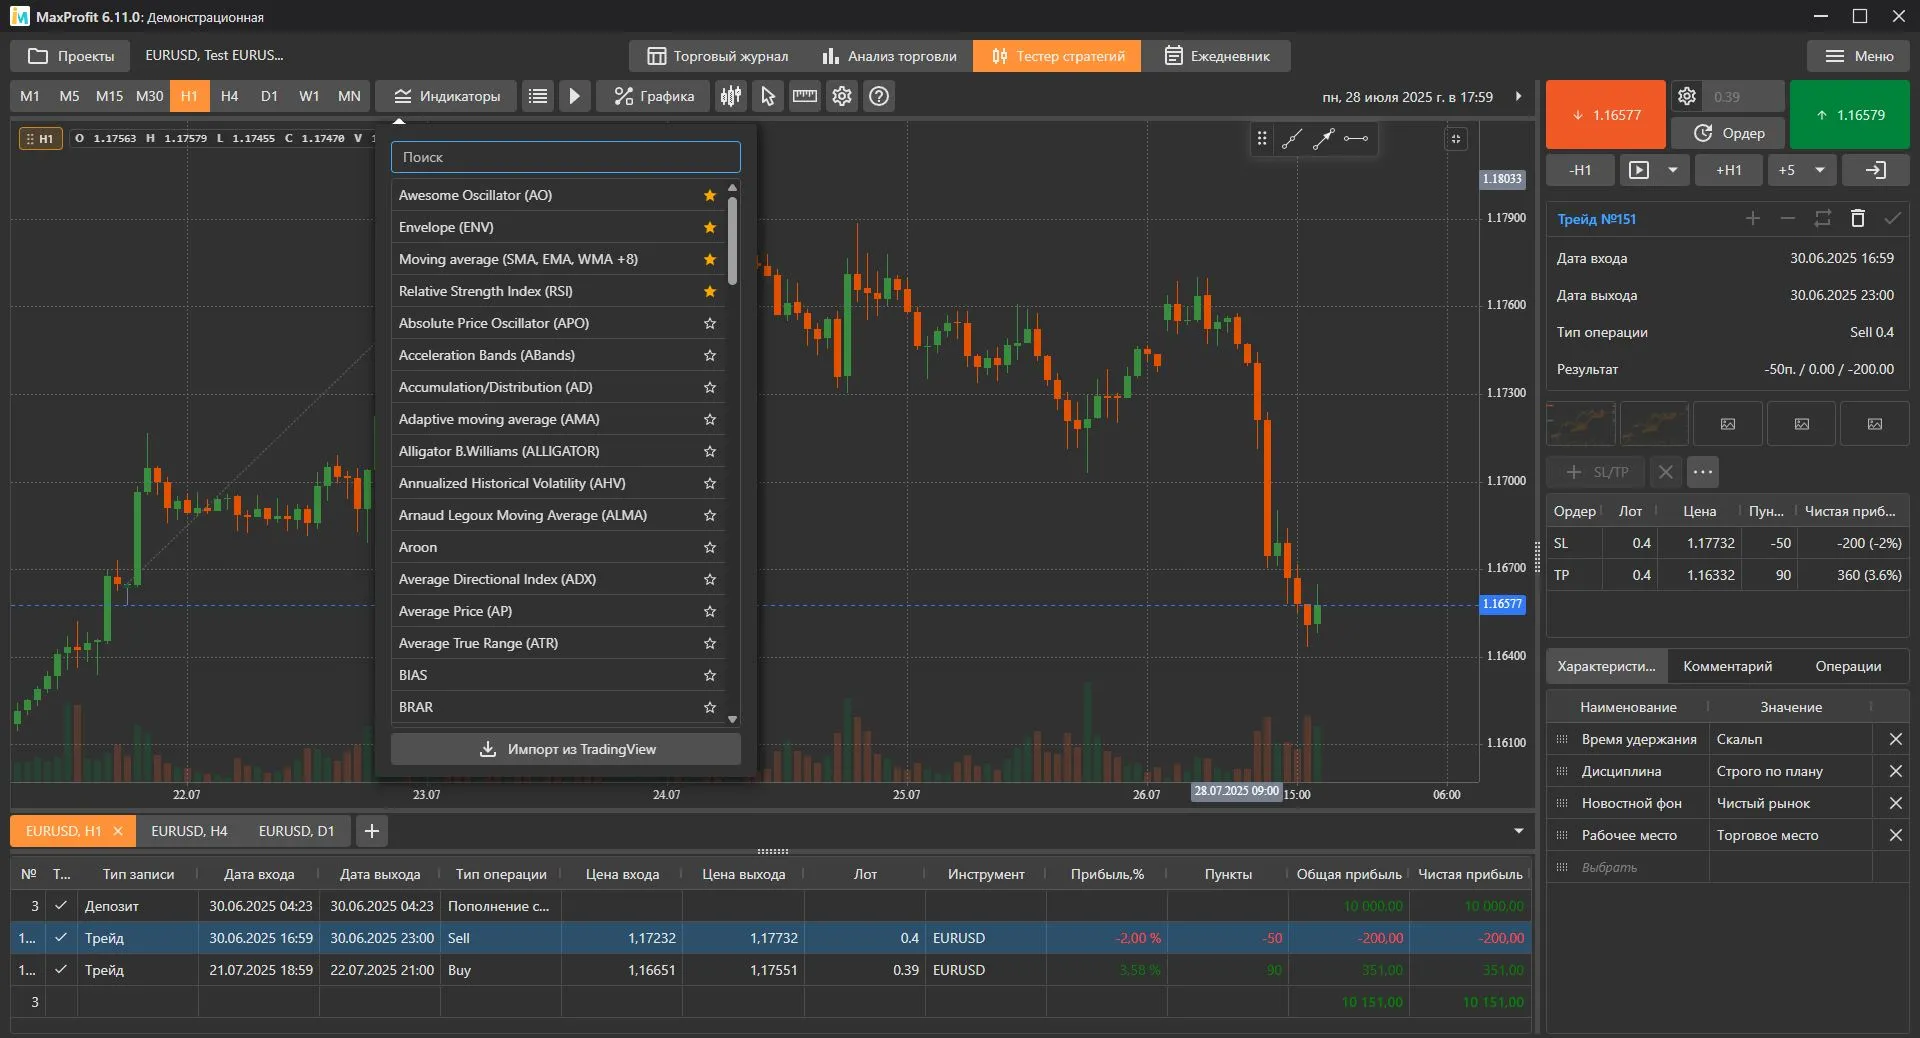1920x1038 pixels.
Task: Unfavorite Relative Strength Index (RSI) star
Action: click(x=710, y=291)
